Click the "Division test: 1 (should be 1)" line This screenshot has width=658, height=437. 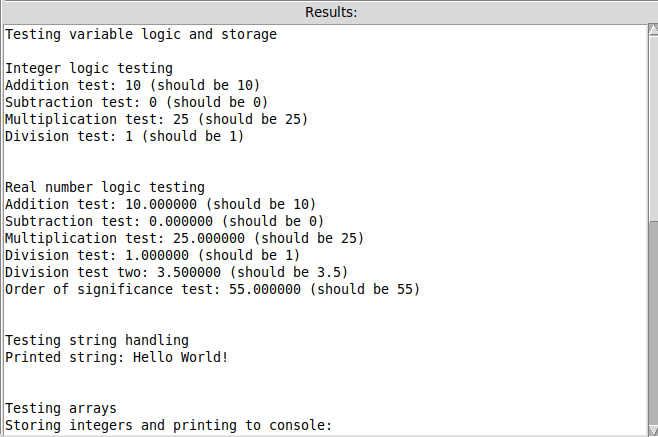pyautogui.click(x=125, y=136)
